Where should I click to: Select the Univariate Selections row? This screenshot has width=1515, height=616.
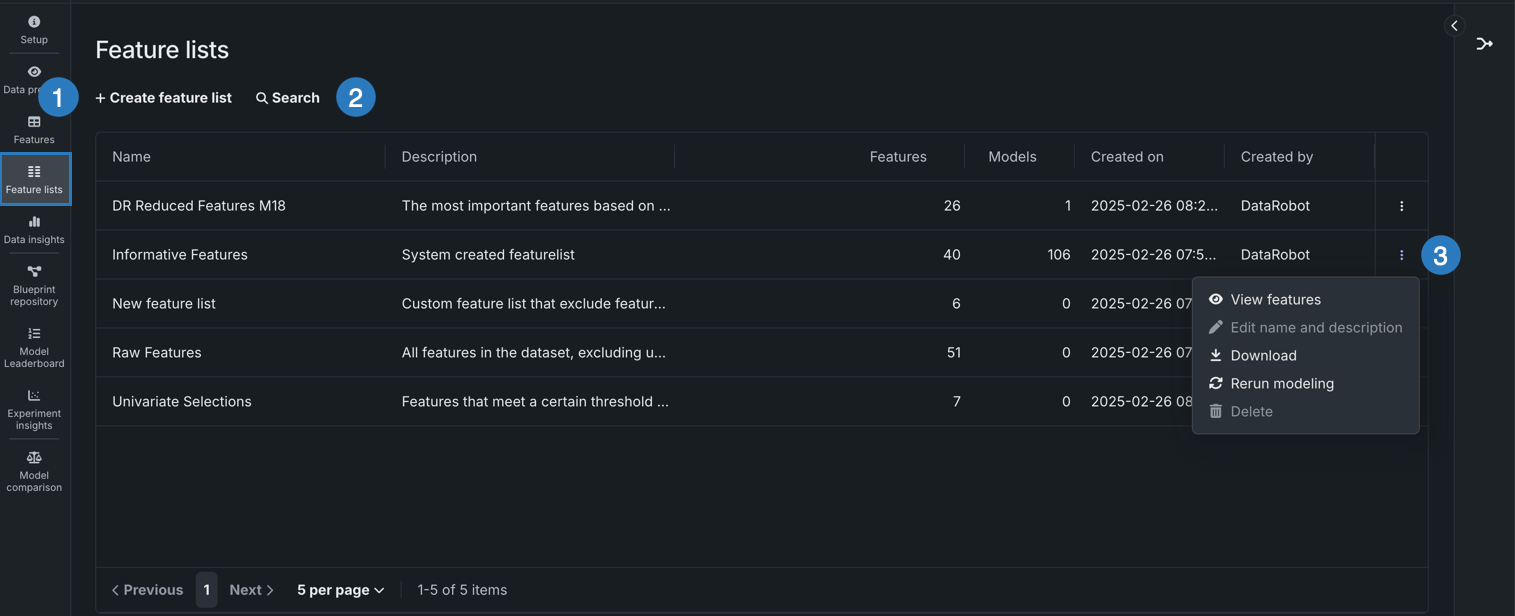click(x=182, y=402)
